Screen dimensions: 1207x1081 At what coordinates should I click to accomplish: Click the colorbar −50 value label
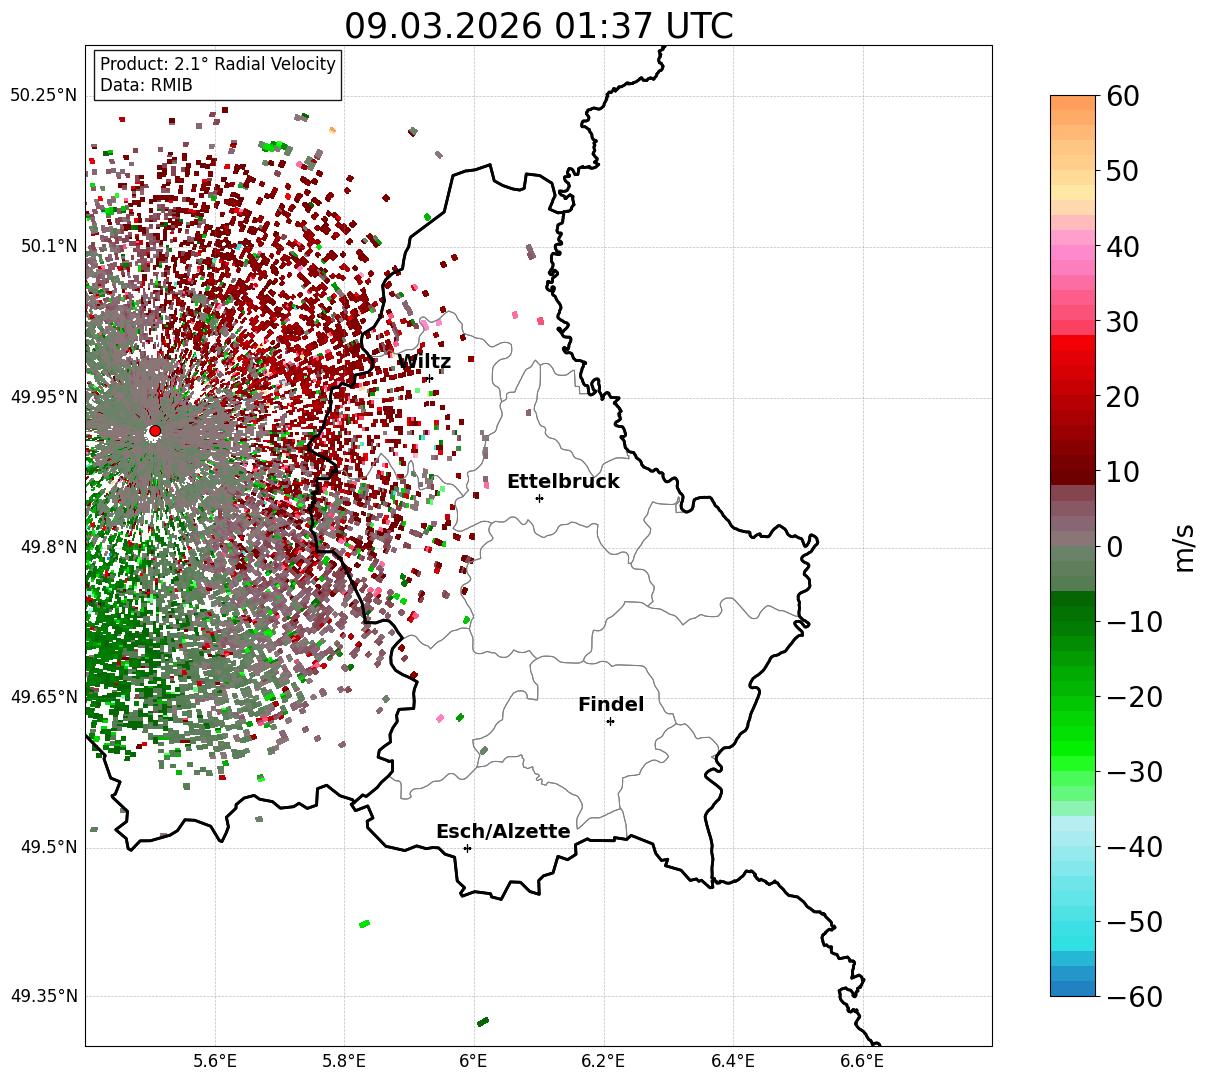[x=1134, y=921]
